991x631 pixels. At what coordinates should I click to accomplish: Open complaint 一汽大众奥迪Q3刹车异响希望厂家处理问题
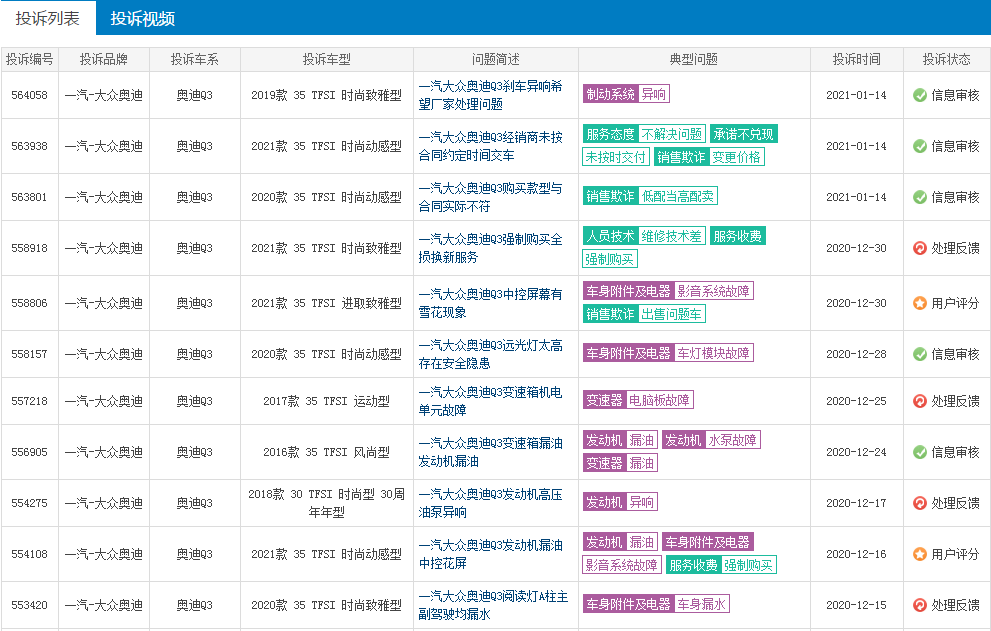coord(490,95)
